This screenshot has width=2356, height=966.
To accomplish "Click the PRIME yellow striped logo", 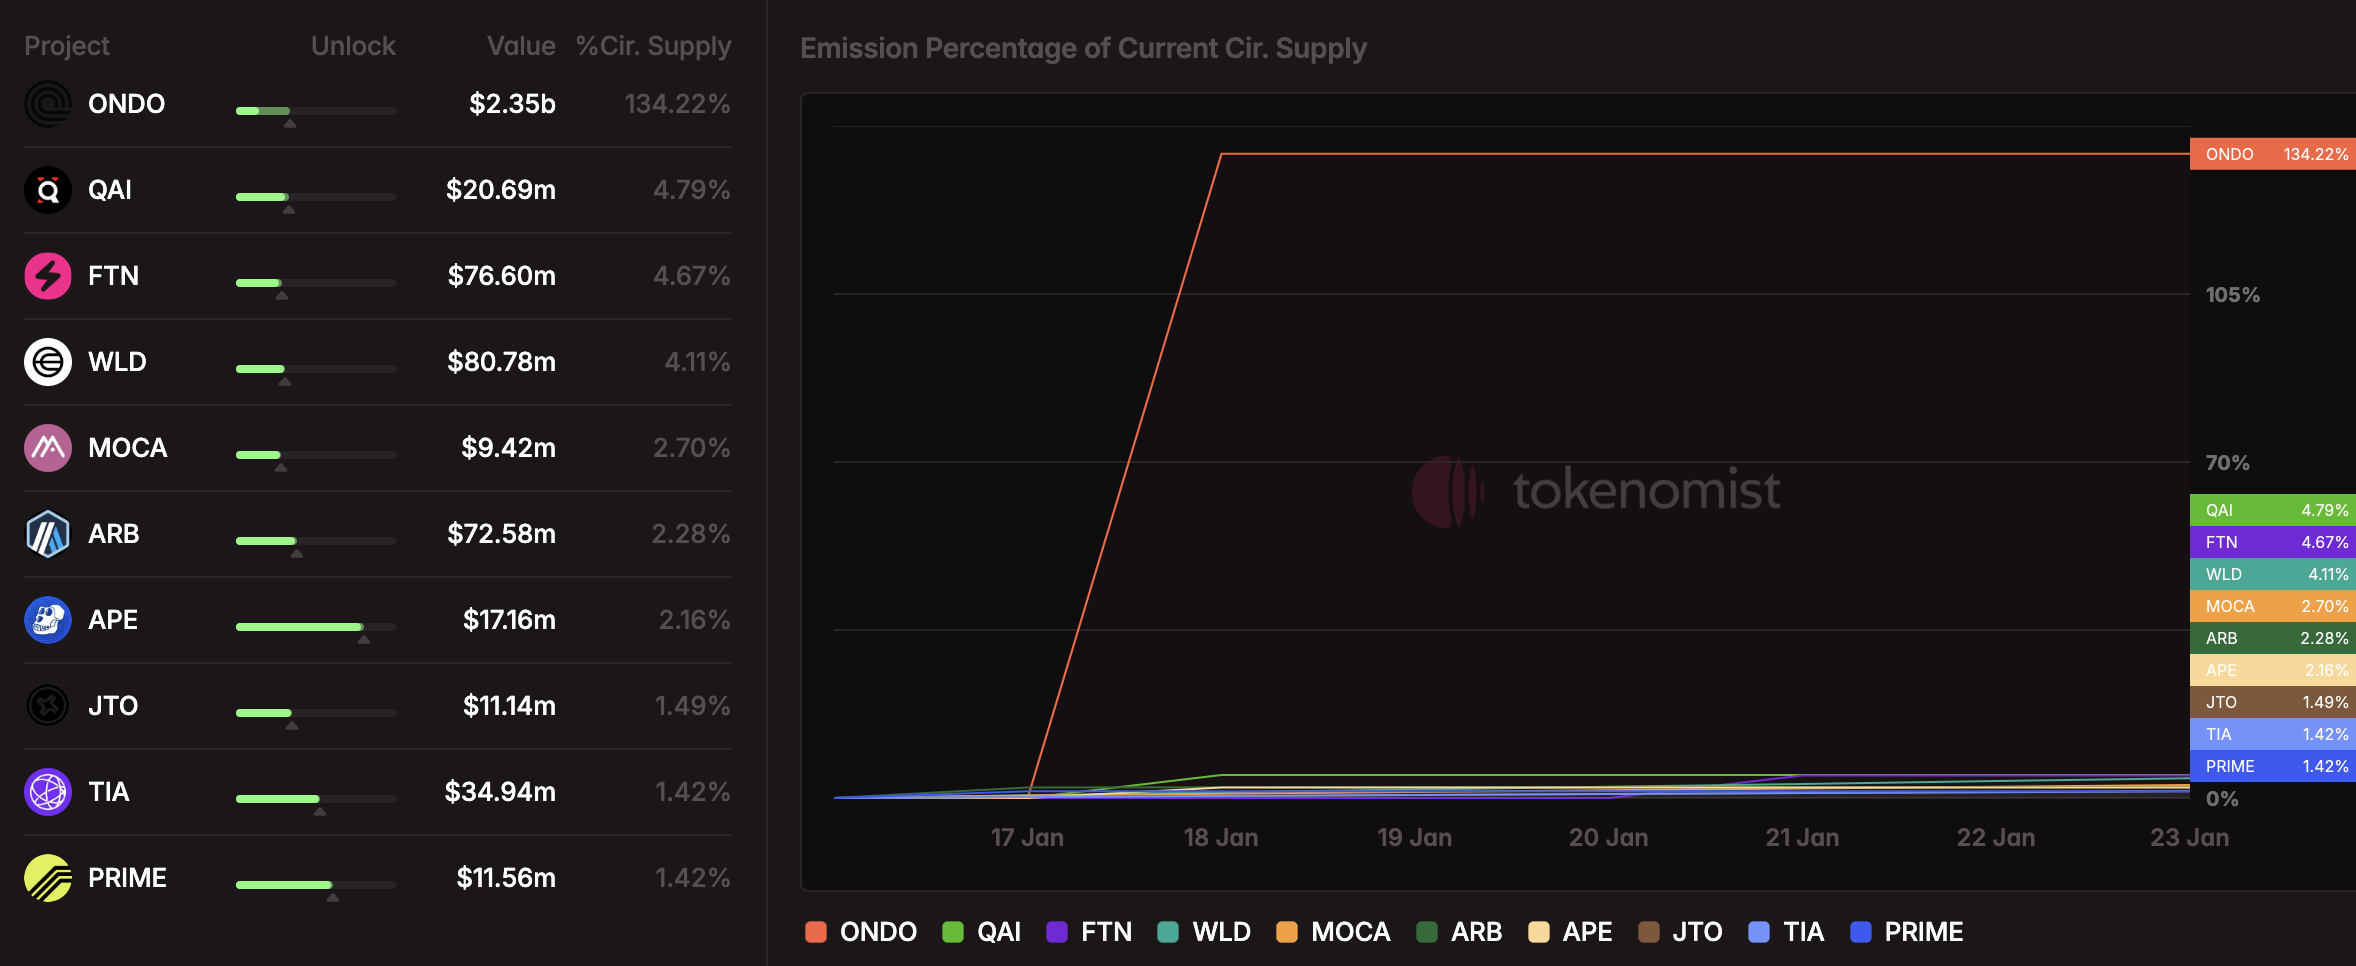I will tap(48, 878).
